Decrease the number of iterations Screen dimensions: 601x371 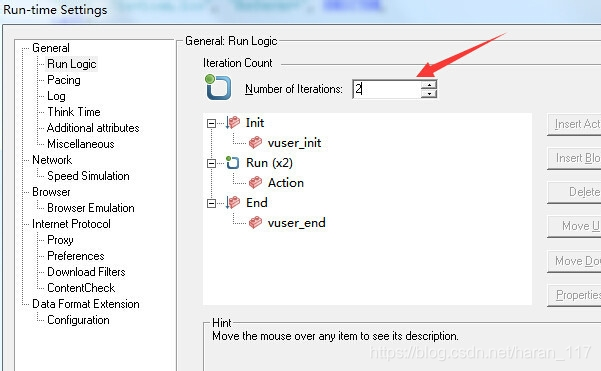429,94
